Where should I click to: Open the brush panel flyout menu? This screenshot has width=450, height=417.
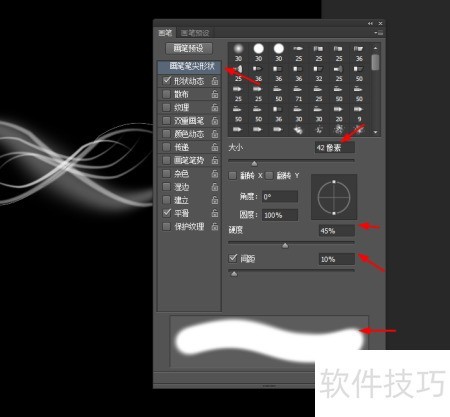point(379,33)
